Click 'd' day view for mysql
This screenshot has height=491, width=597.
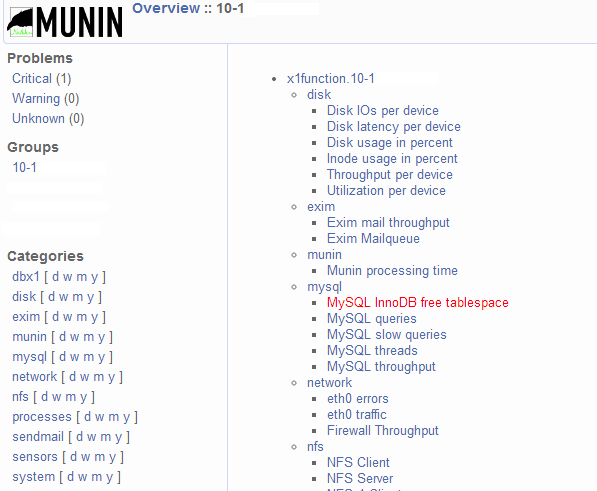62,357
